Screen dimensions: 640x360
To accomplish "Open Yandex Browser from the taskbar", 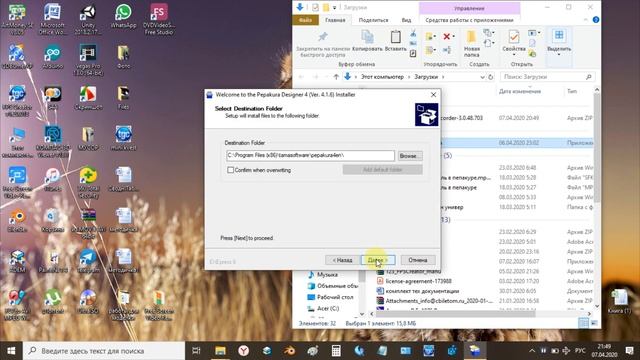I will 244,351.
